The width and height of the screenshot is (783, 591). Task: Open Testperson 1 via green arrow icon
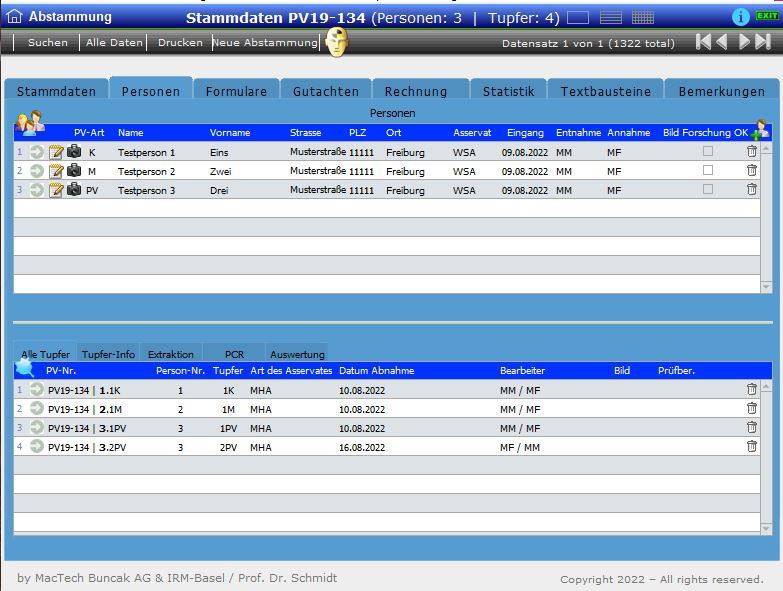(36, 151)
